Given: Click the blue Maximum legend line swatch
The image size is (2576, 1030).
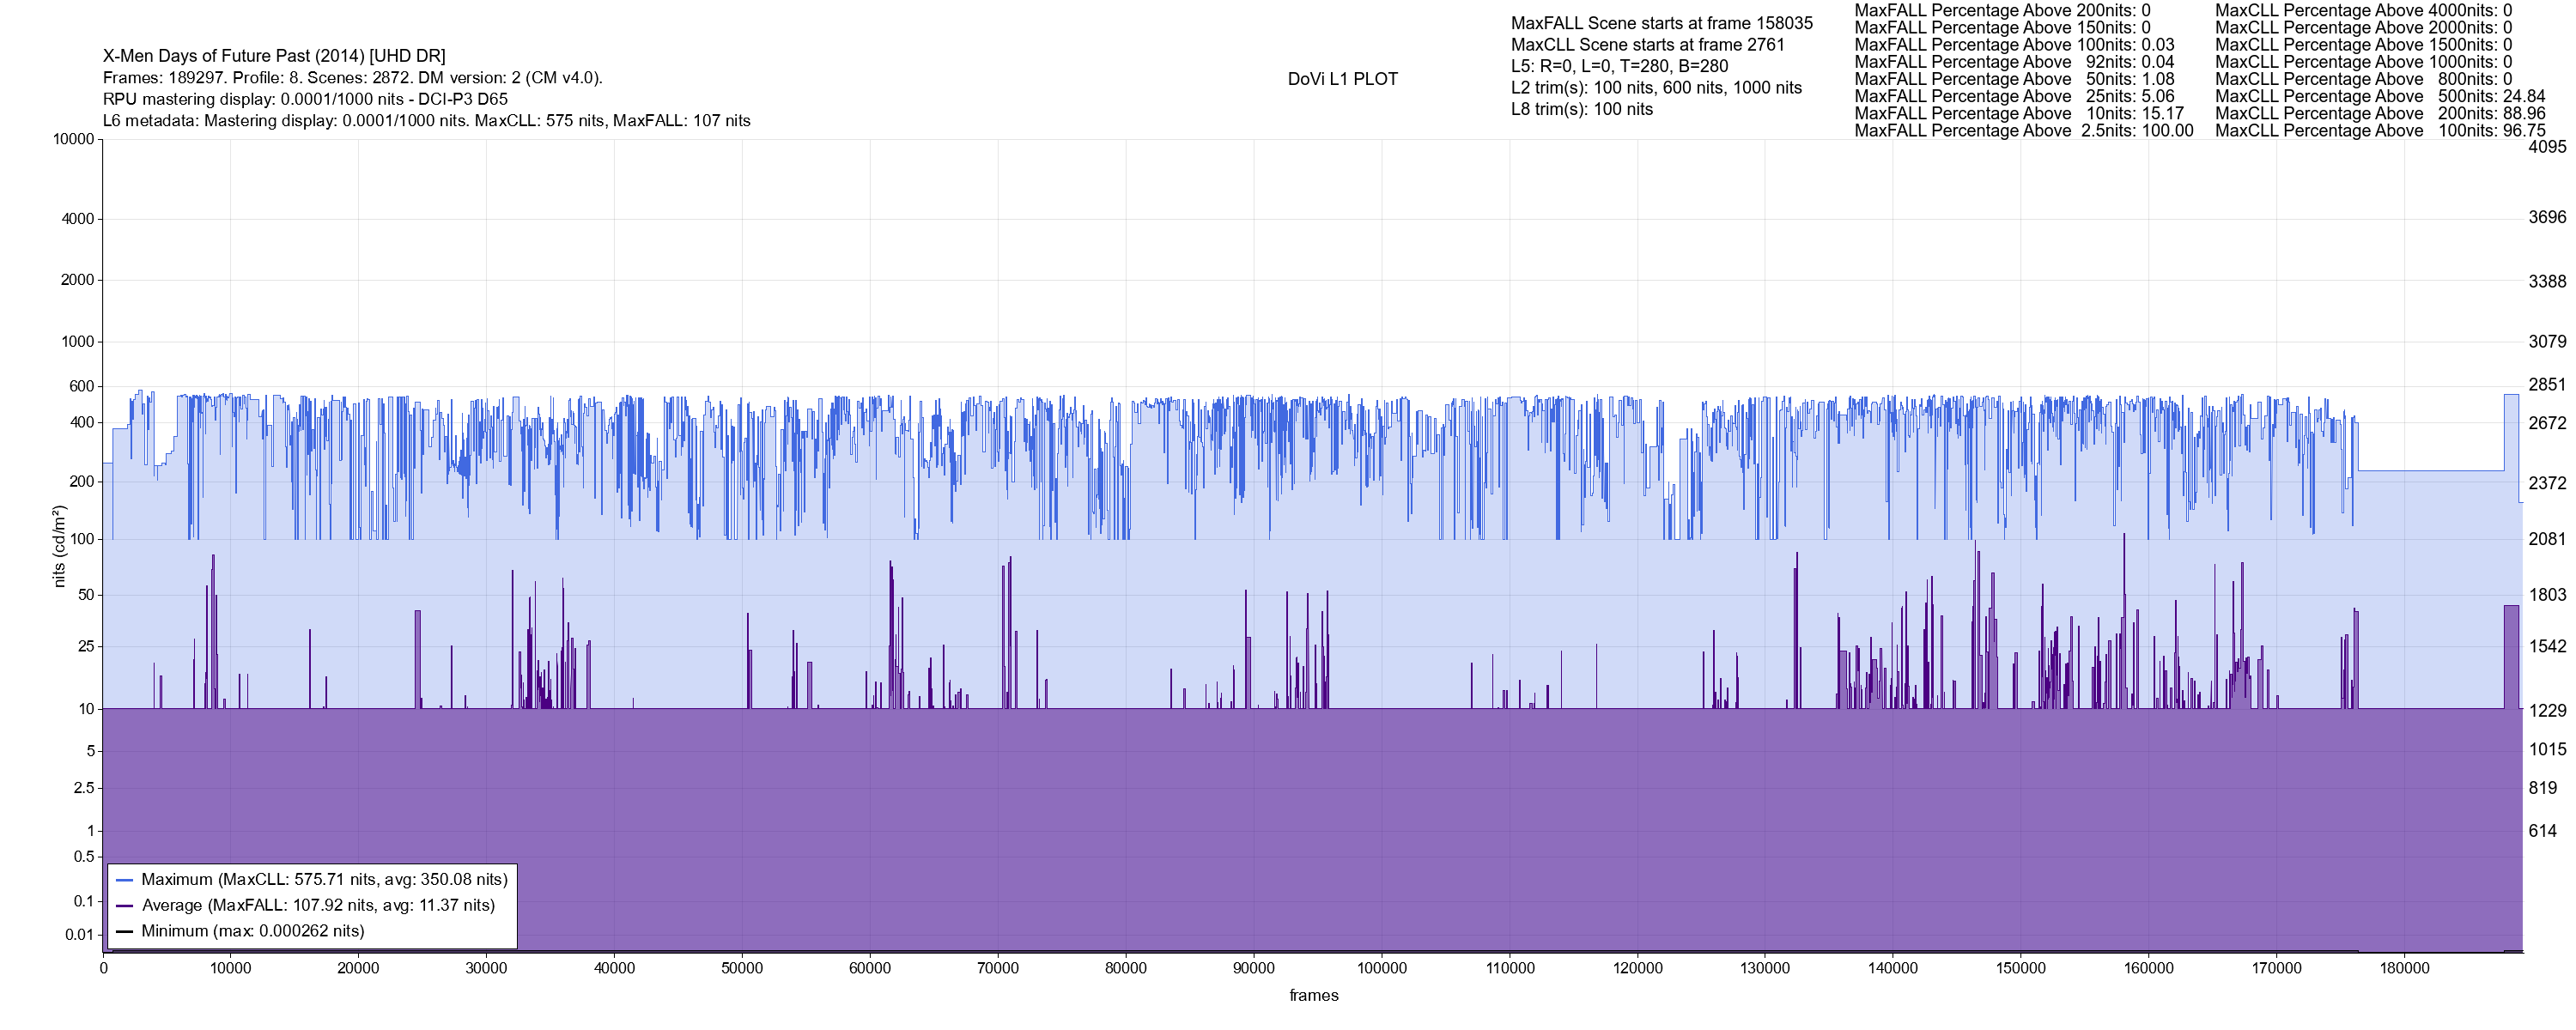Looking at the screenshot, I should tap(125, 880).
